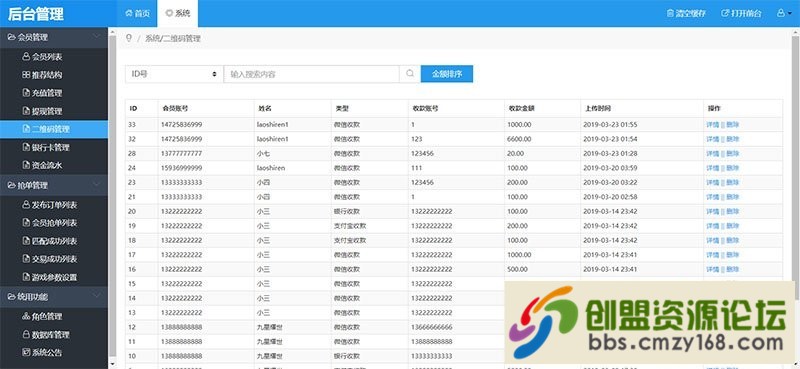
Task: Click the 后台管理 header title
Action: coord(36,14)
